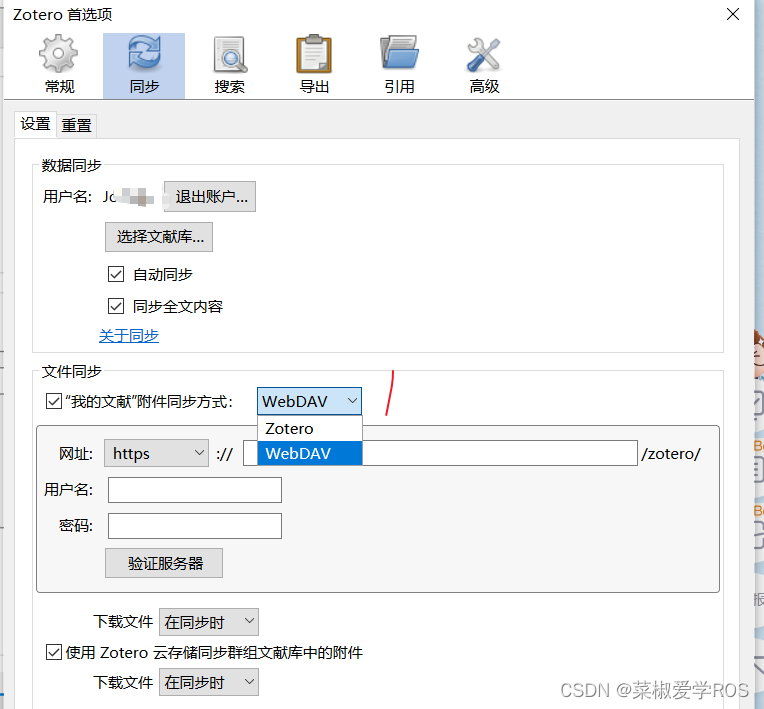
Task: Toggle 使用 Zotero 云存储同步群组文献库中的附件 checkbox
Action: [54, 652]
